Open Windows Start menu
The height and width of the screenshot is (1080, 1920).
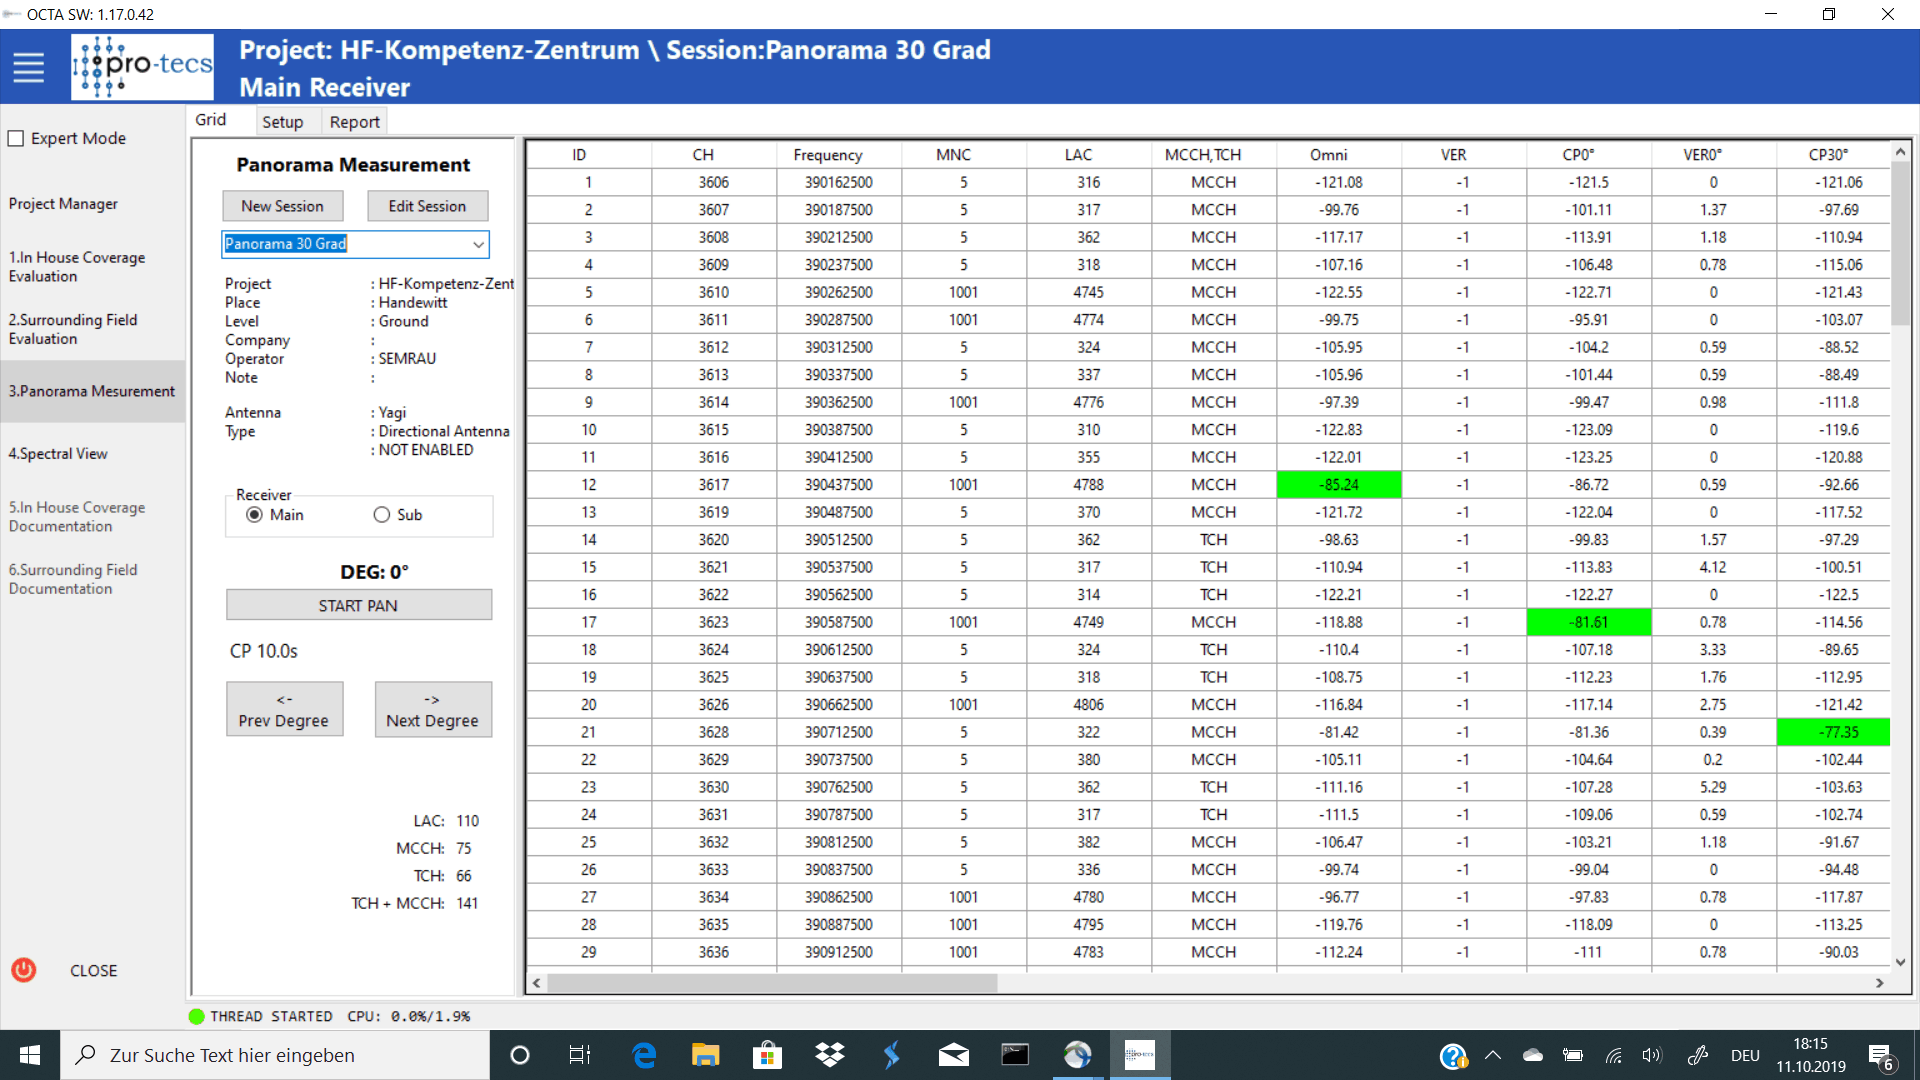coord(30,1055)
